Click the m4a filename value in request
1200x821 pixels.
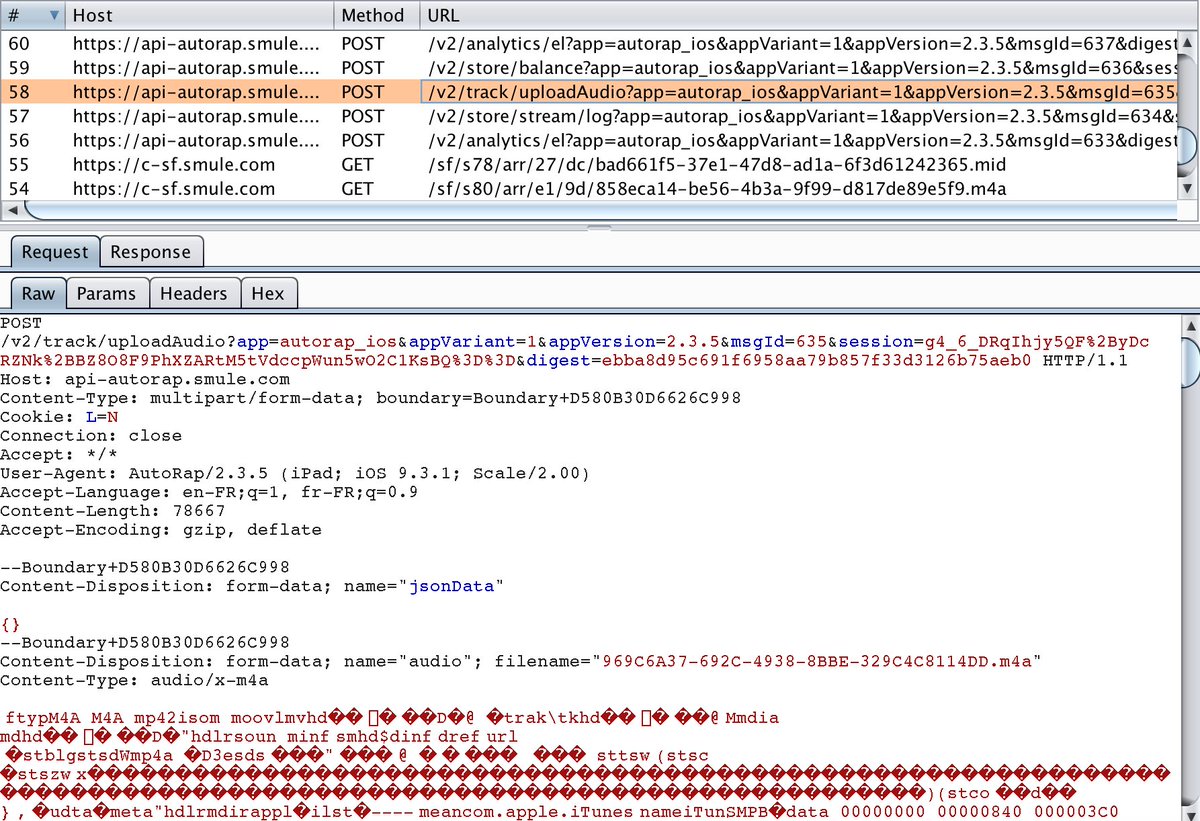tap(817, 662)
